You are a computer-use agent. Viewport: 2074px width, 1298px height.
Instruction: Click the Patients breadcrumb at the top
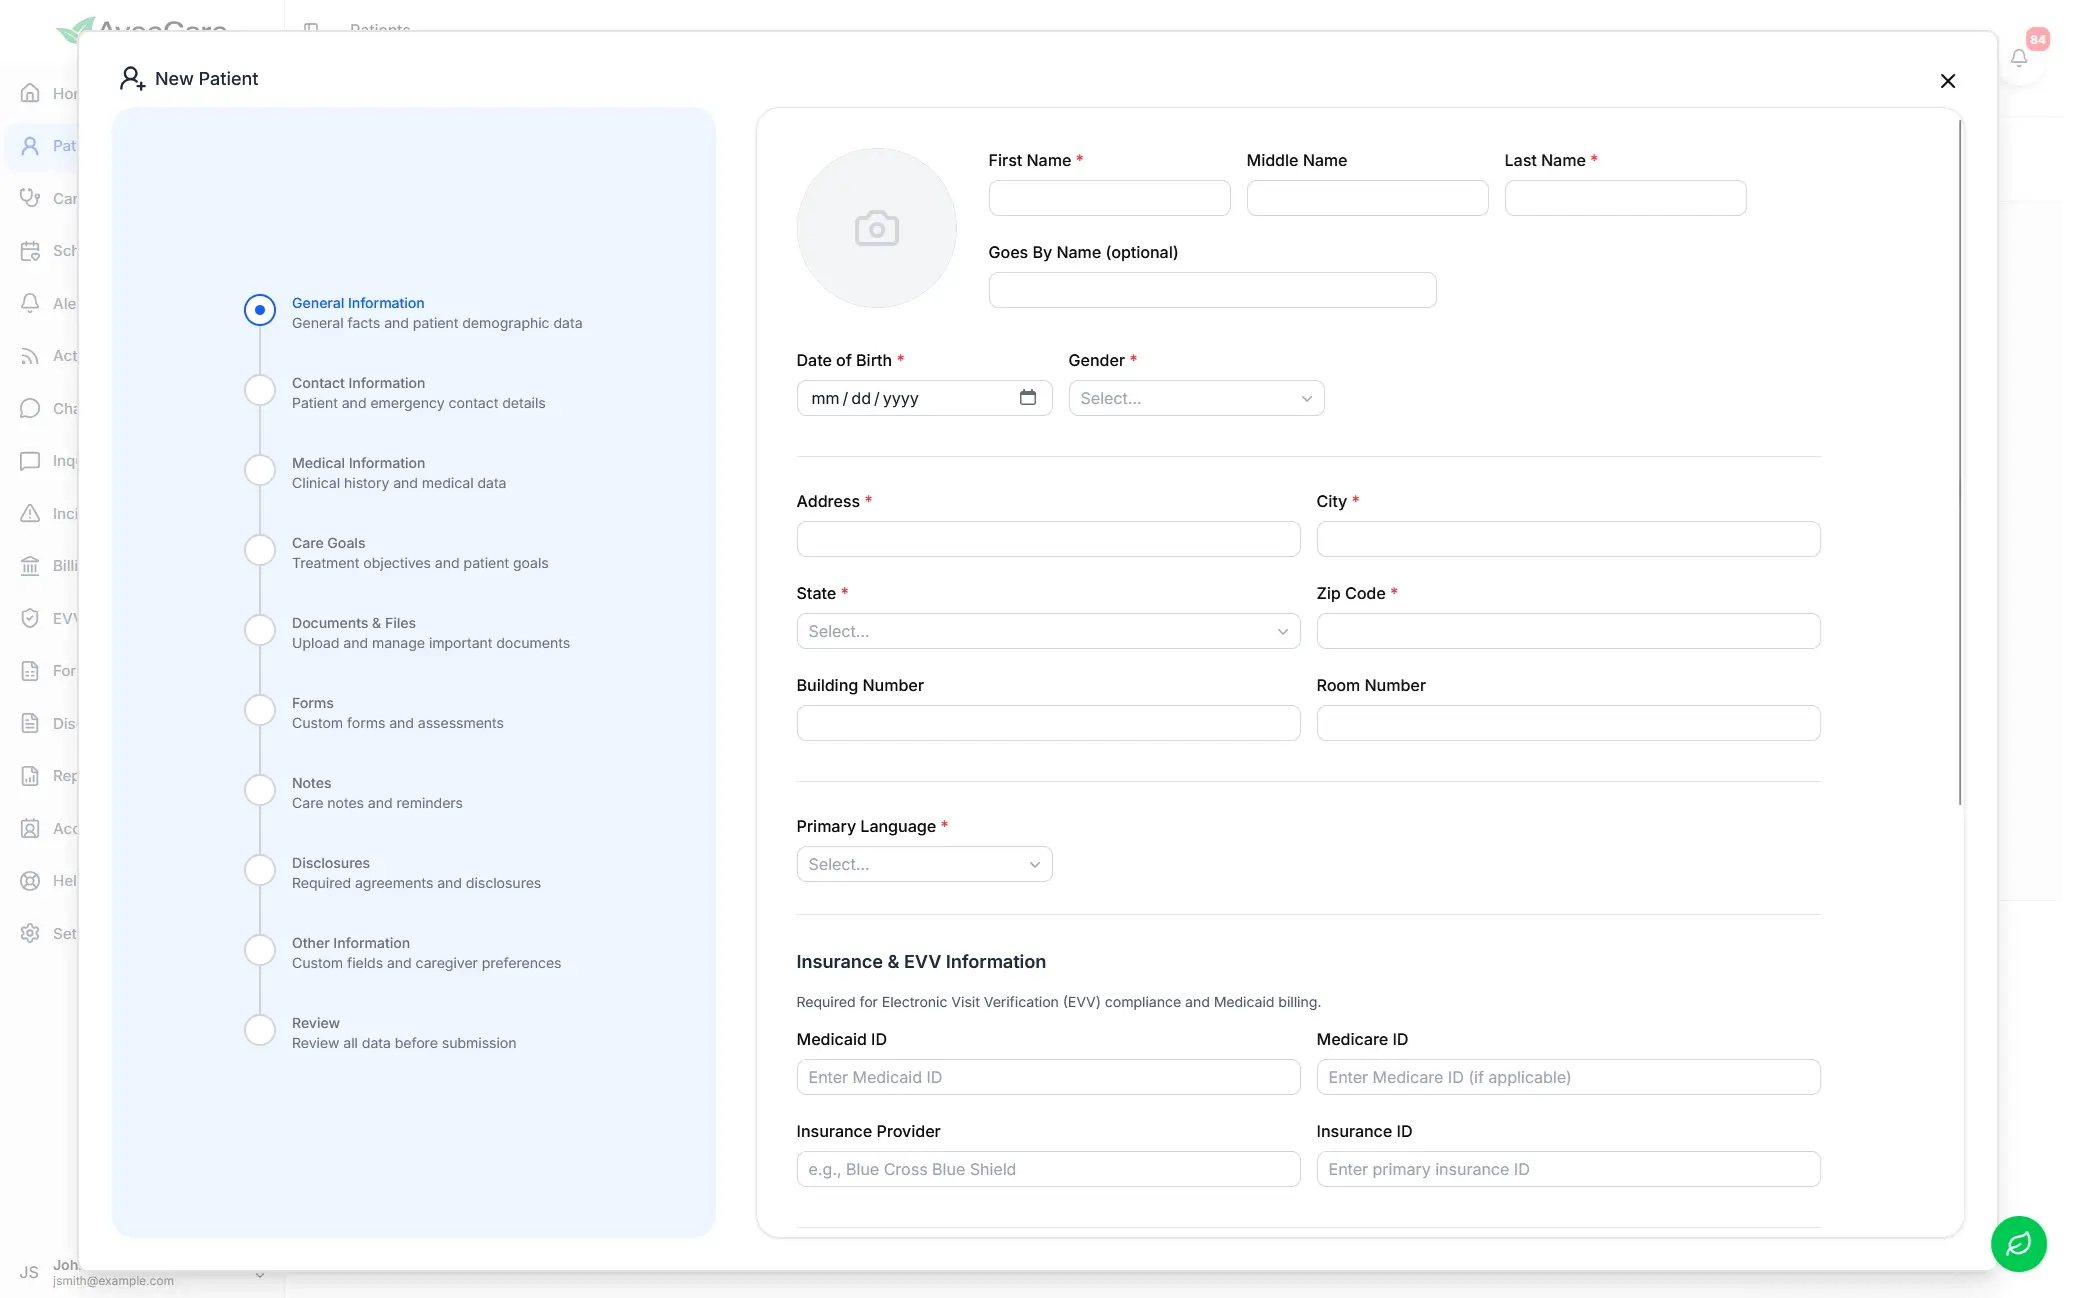coord(379,30)
